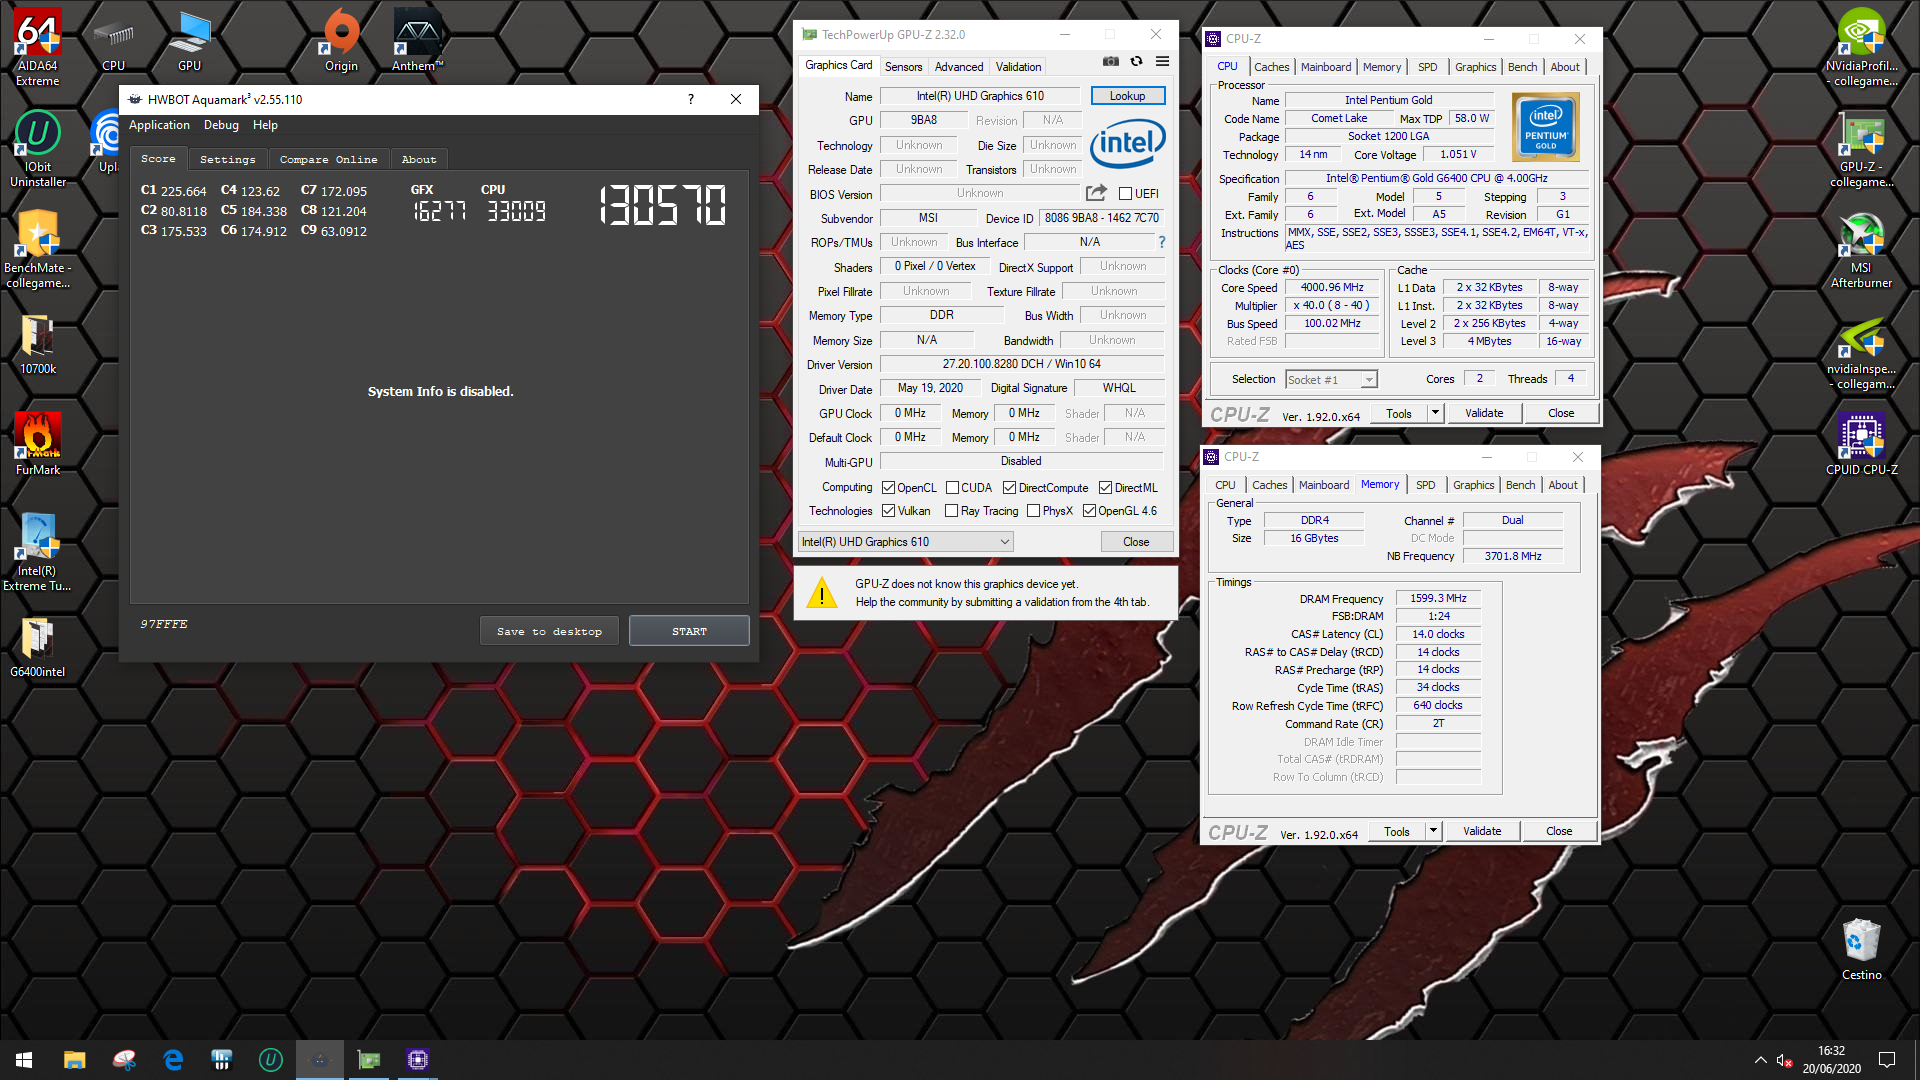The image size is (1920, 1080).
Task: Launch MSI Afterburner desktop icon
Action: click(1861, 250)
